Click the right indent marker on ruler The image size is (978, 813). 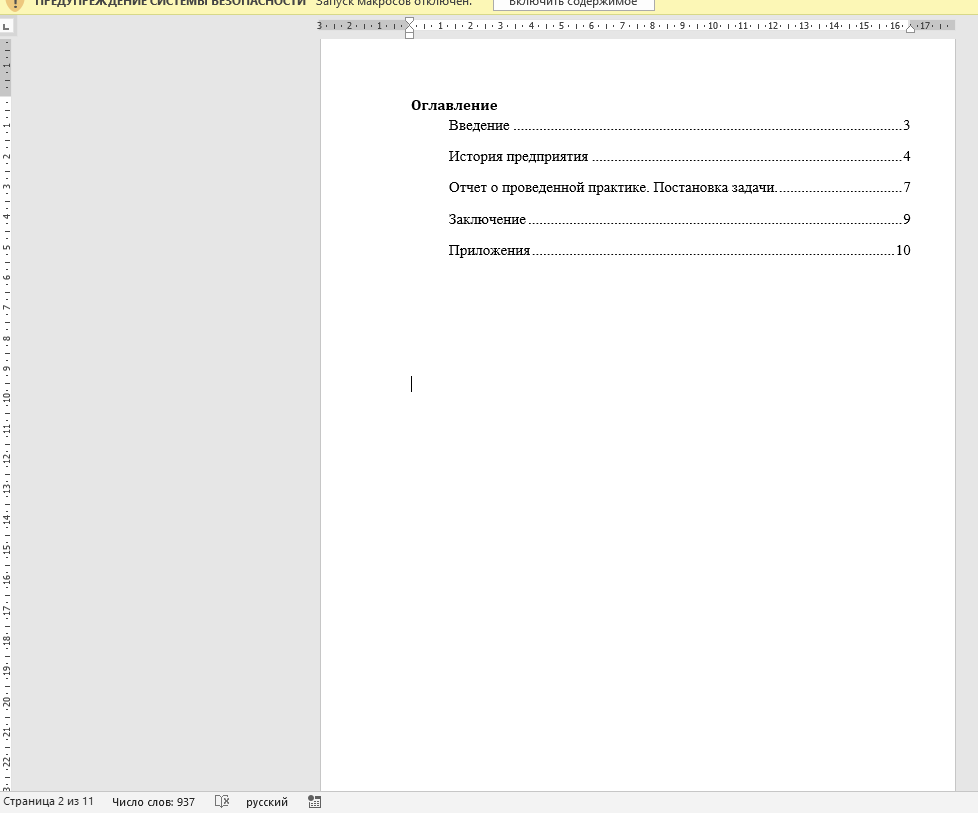(910, 28)
